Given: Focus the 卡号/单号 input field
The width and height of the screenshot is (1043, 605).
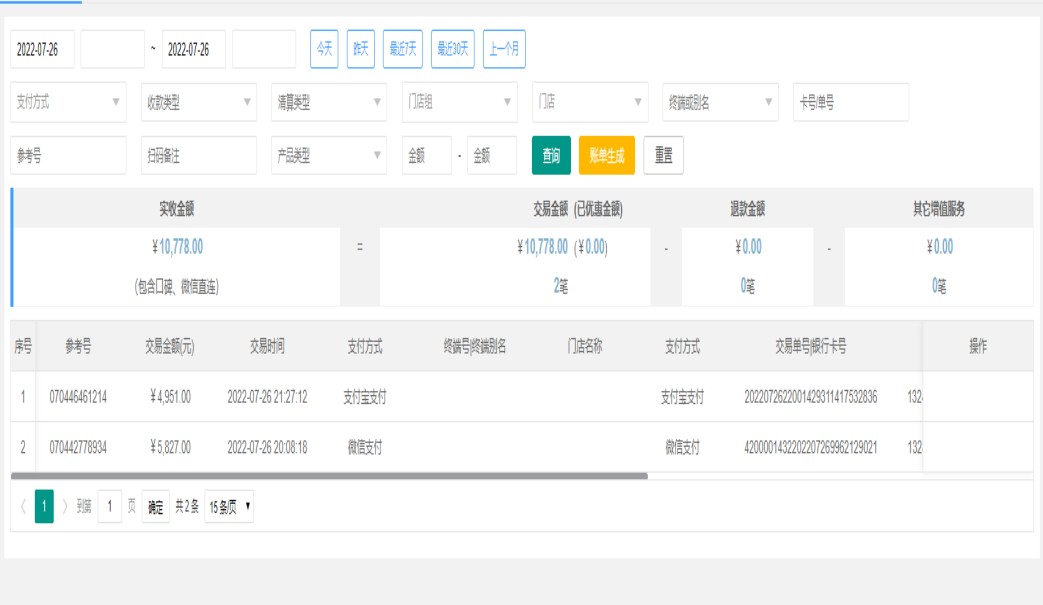Looking at the screenshot, I should click(850, 101).
